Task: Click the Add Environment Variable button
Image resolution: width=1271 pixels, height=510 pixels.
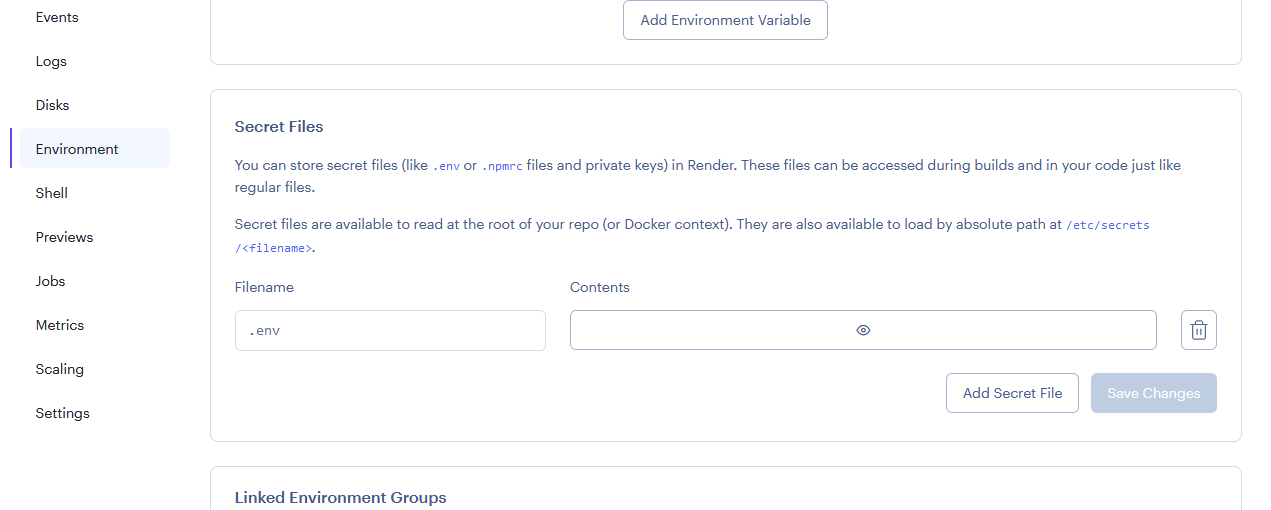Action: 725,20
